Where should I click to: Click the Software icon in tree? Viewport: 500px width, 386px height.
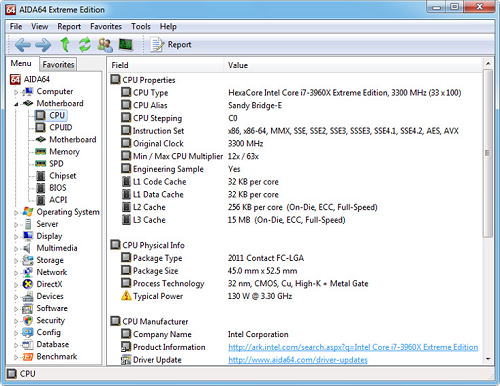click(x=28, y=309)
